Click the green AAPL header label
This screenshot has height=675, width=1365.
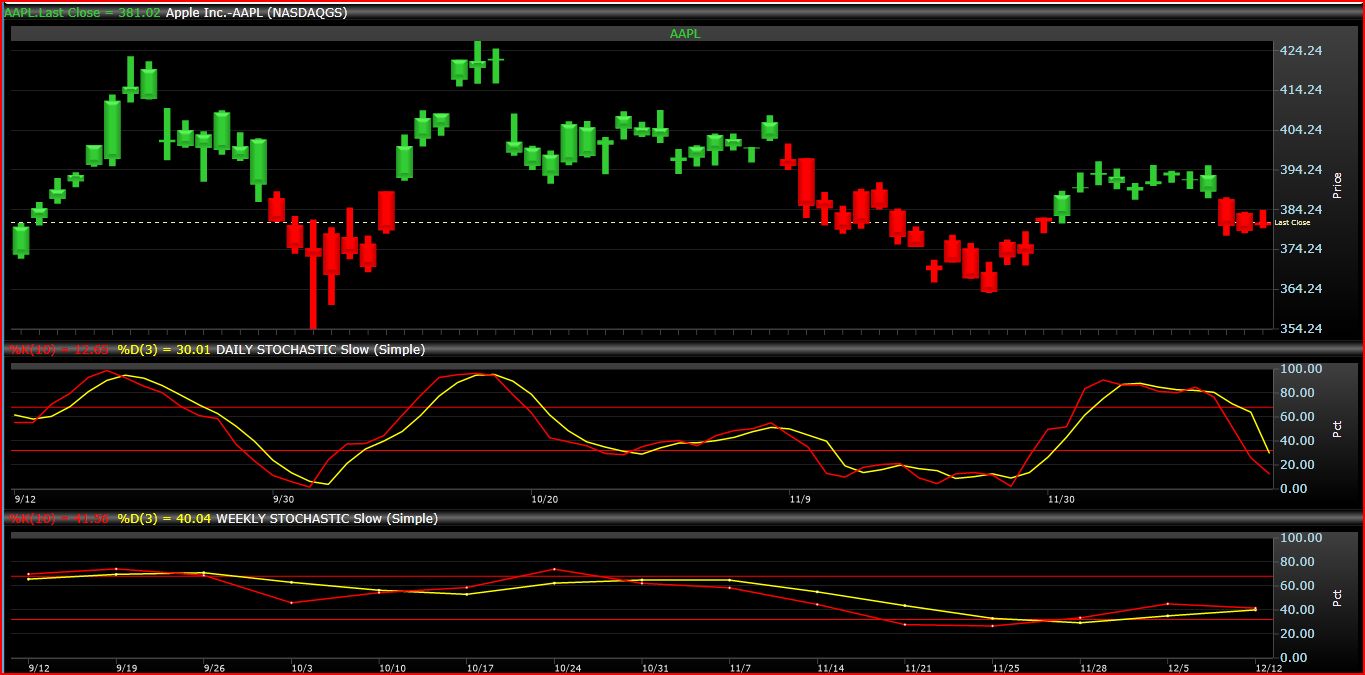coord(683,34)
